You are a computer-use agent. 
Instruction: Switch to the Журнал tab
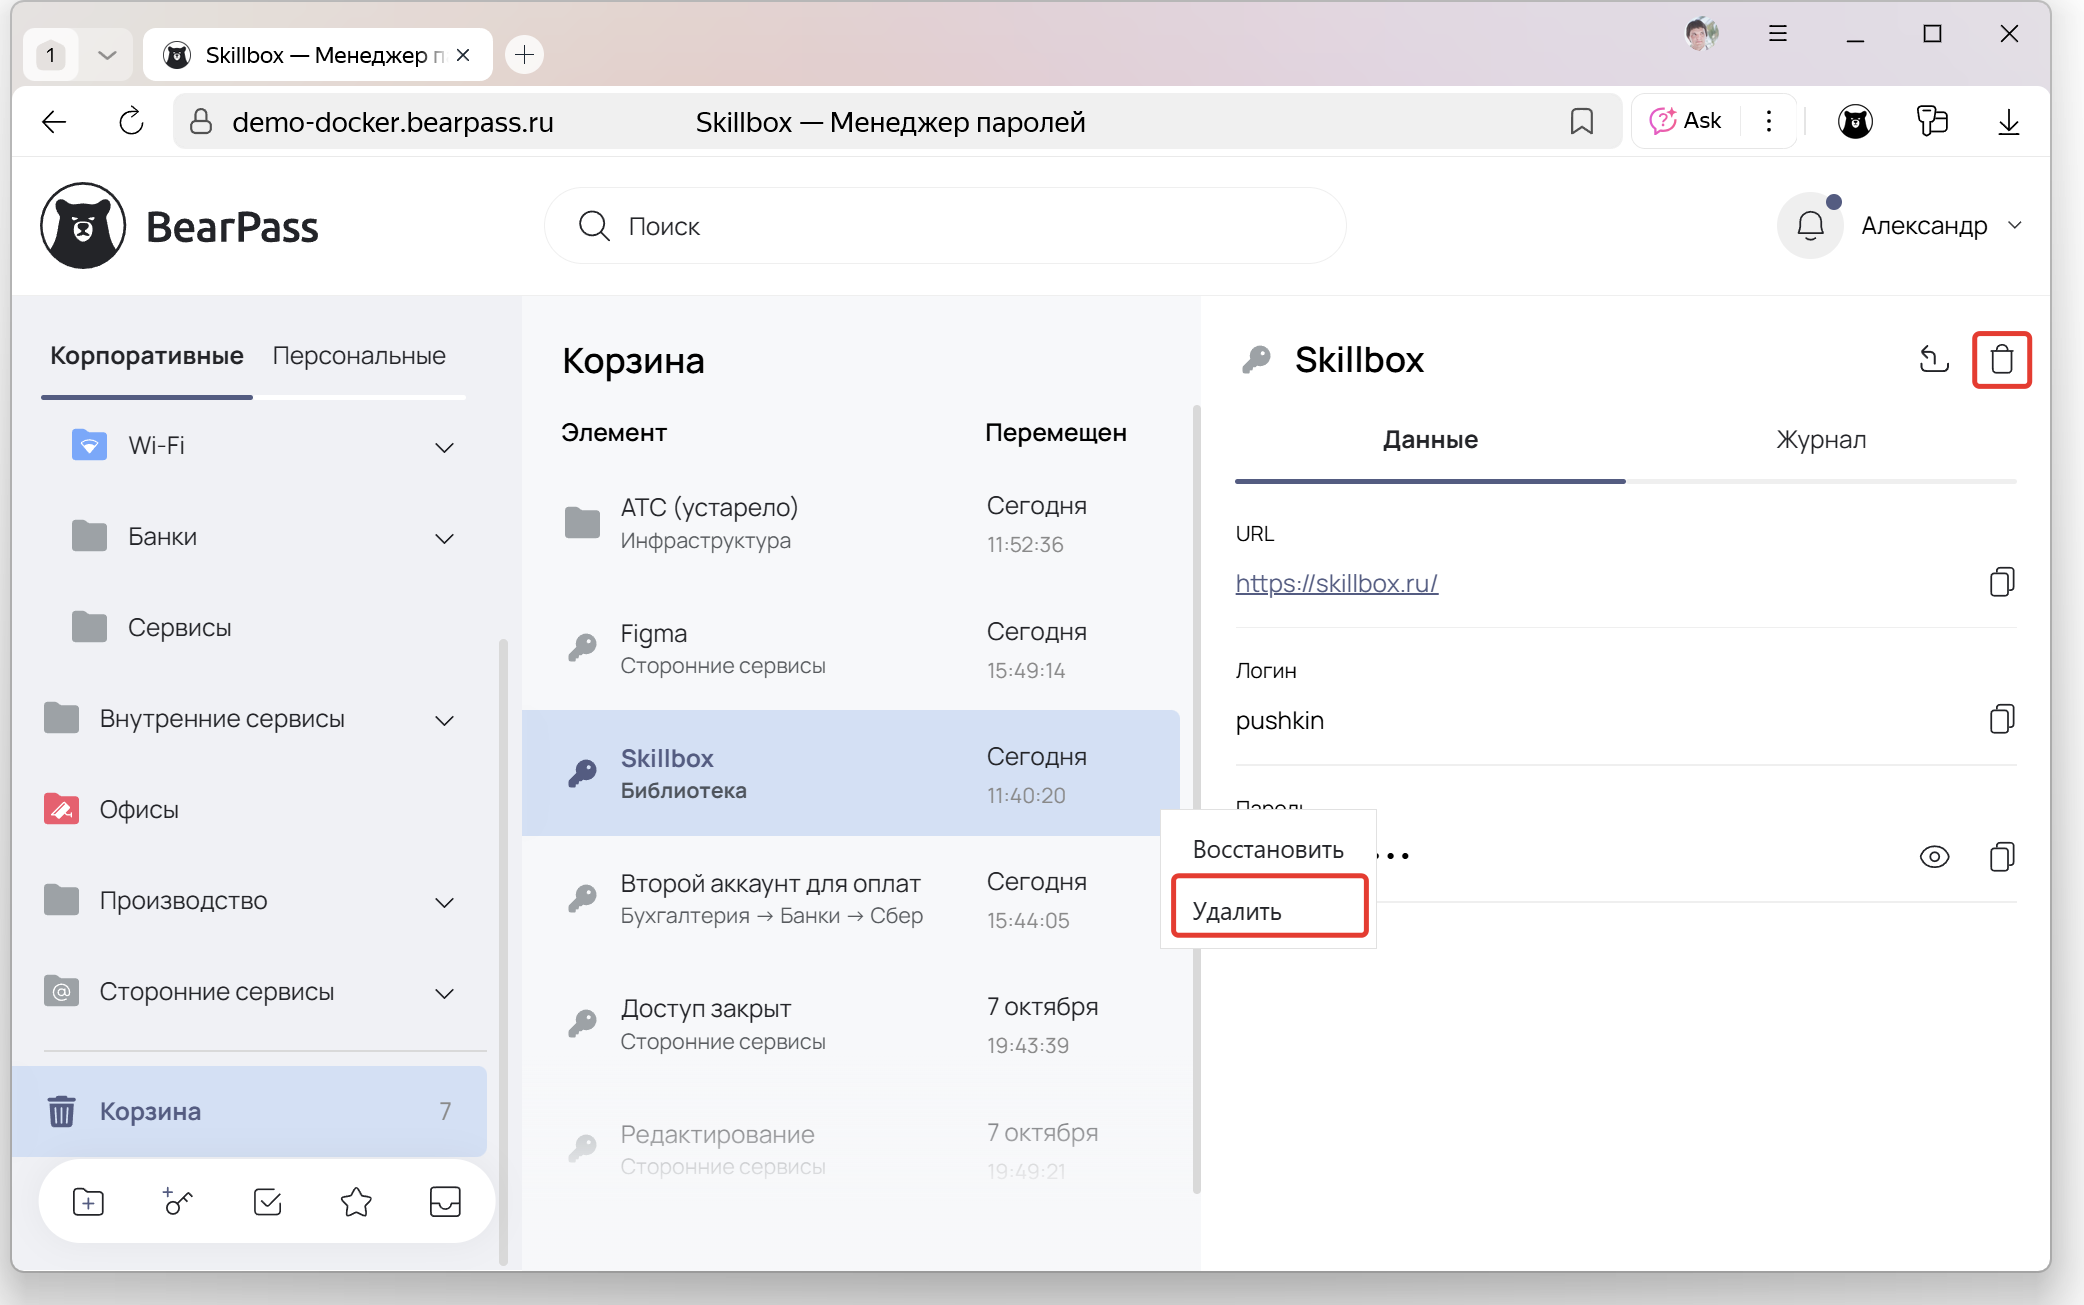pyautogui.click(x=1820, y=440)
